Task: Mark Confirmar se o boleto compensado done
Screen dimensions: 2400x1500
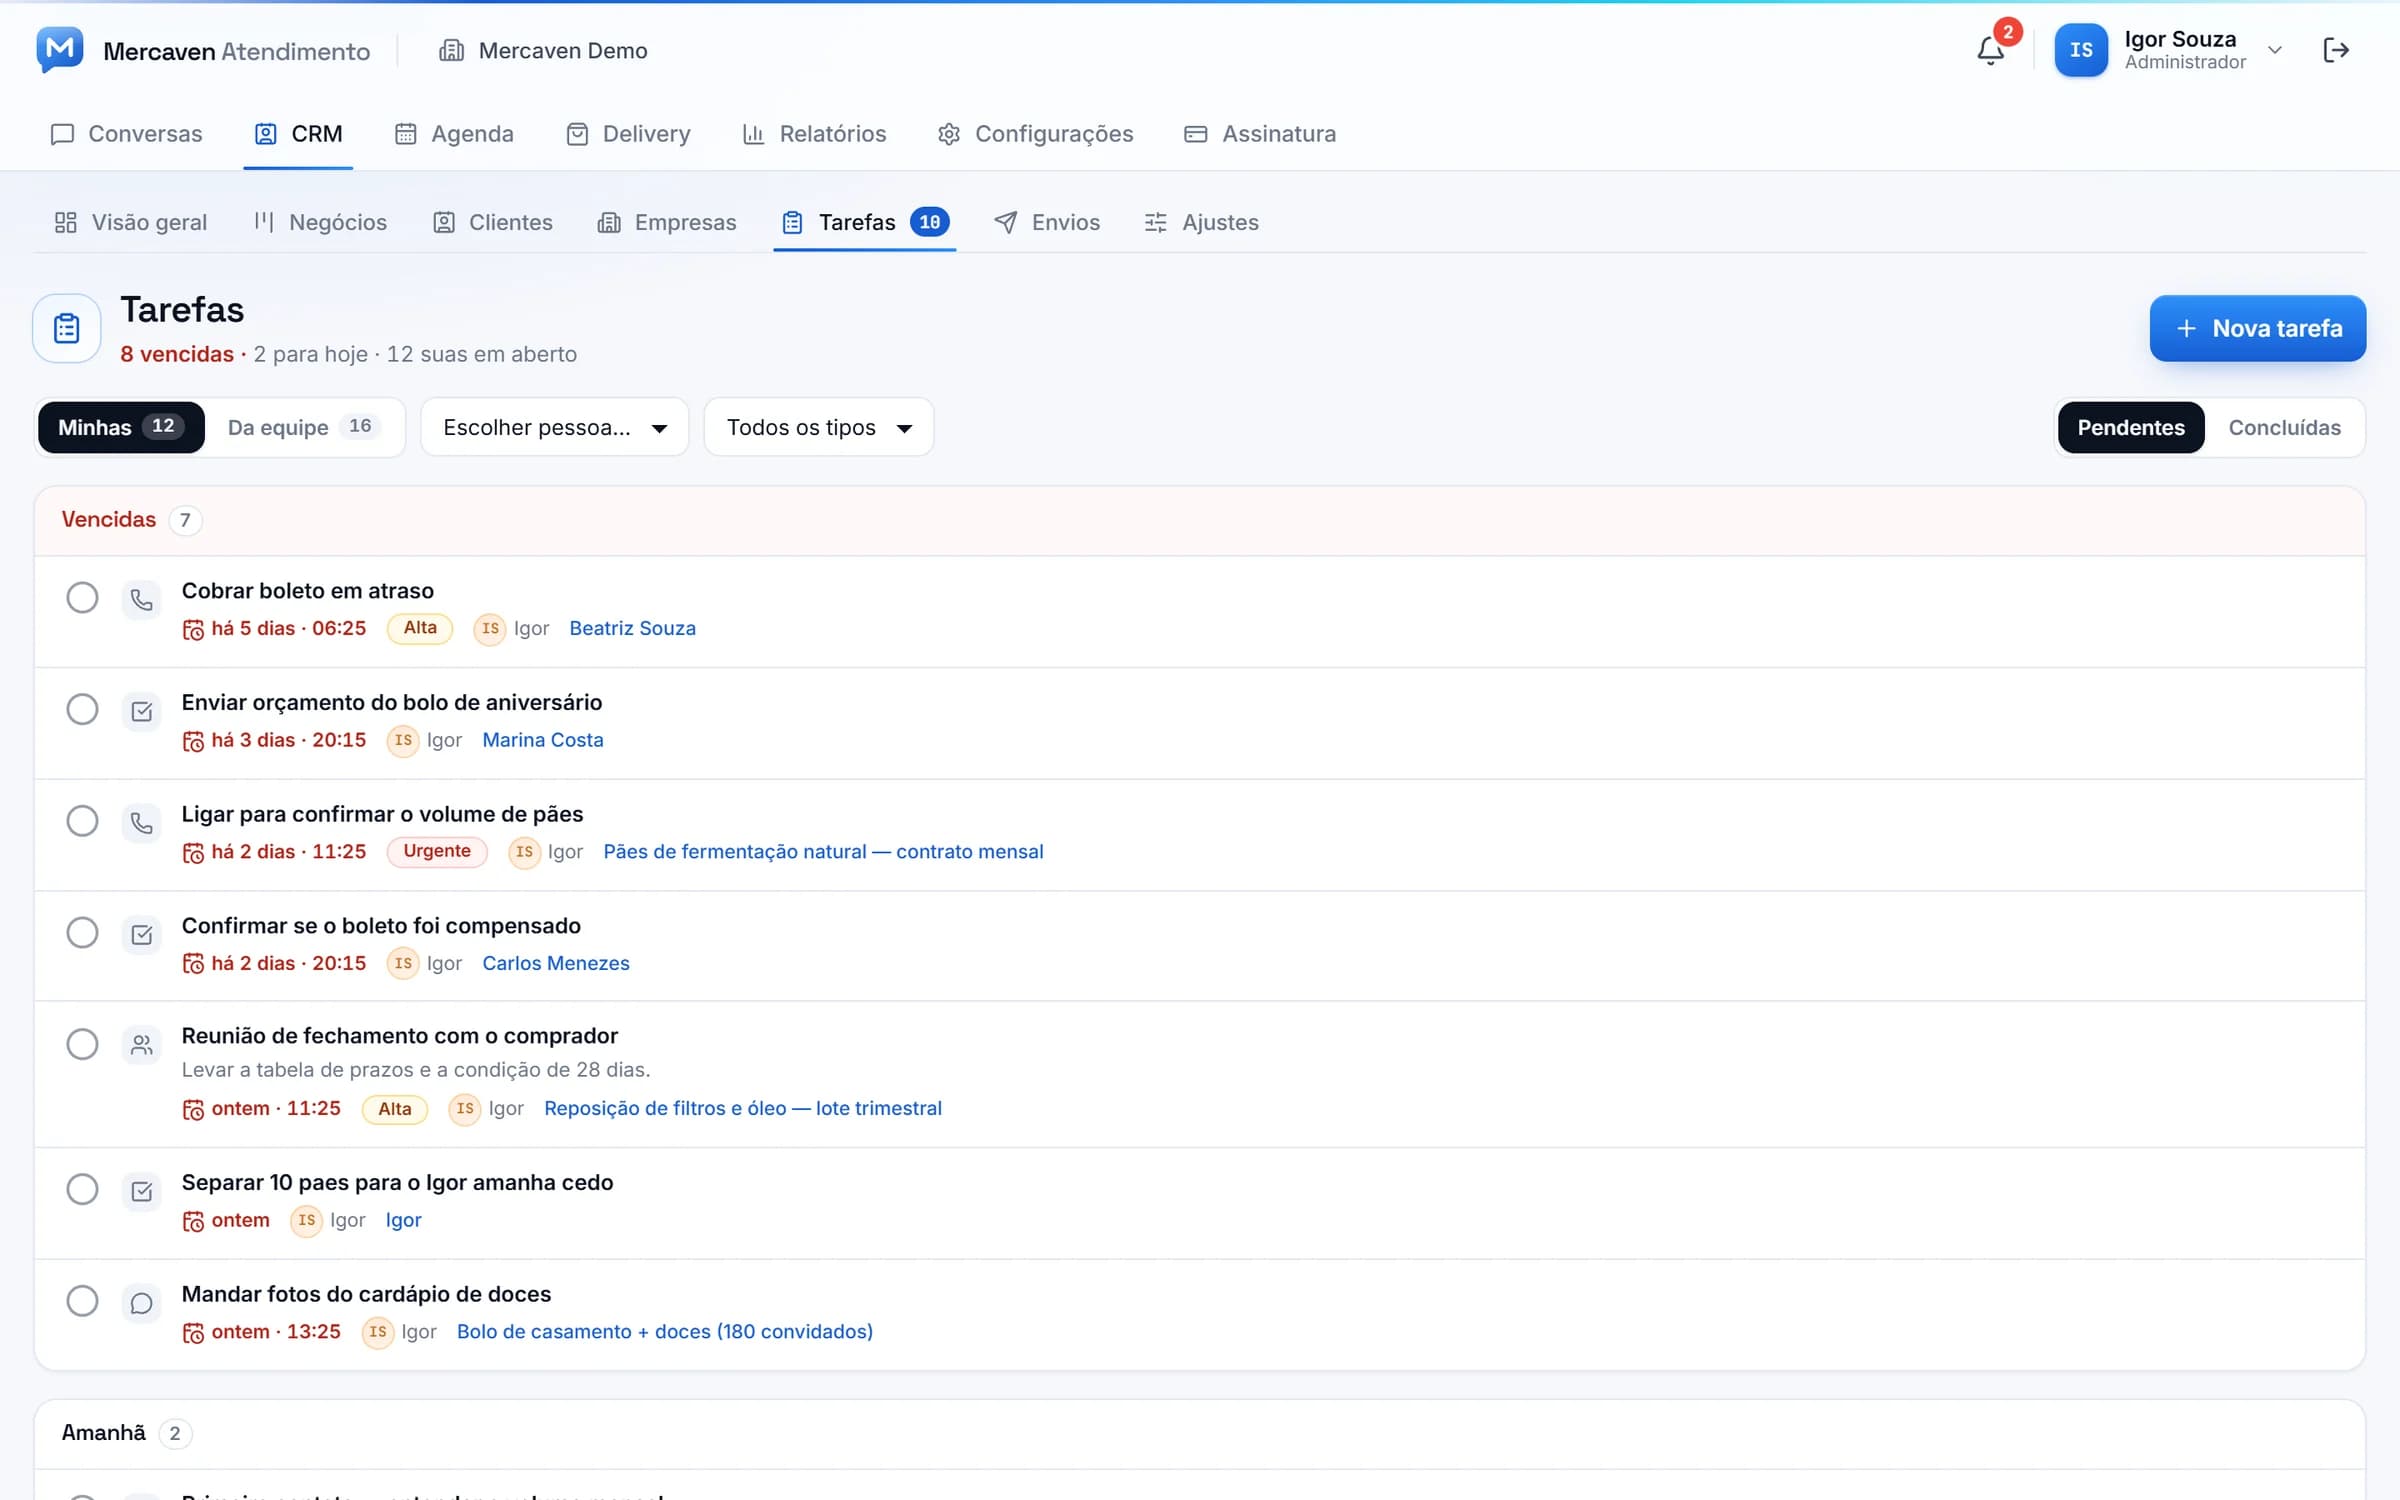Action: (x=82, y=932)
